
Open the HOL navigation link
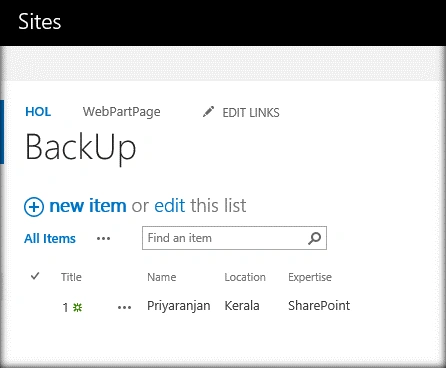38,112
